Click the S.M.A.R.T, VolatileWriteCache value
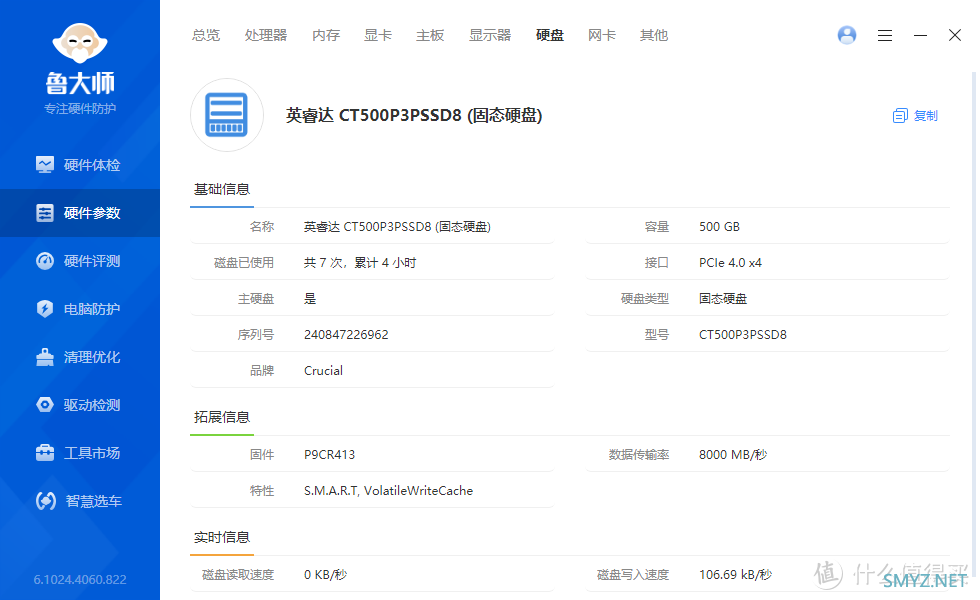 [388, 491]
